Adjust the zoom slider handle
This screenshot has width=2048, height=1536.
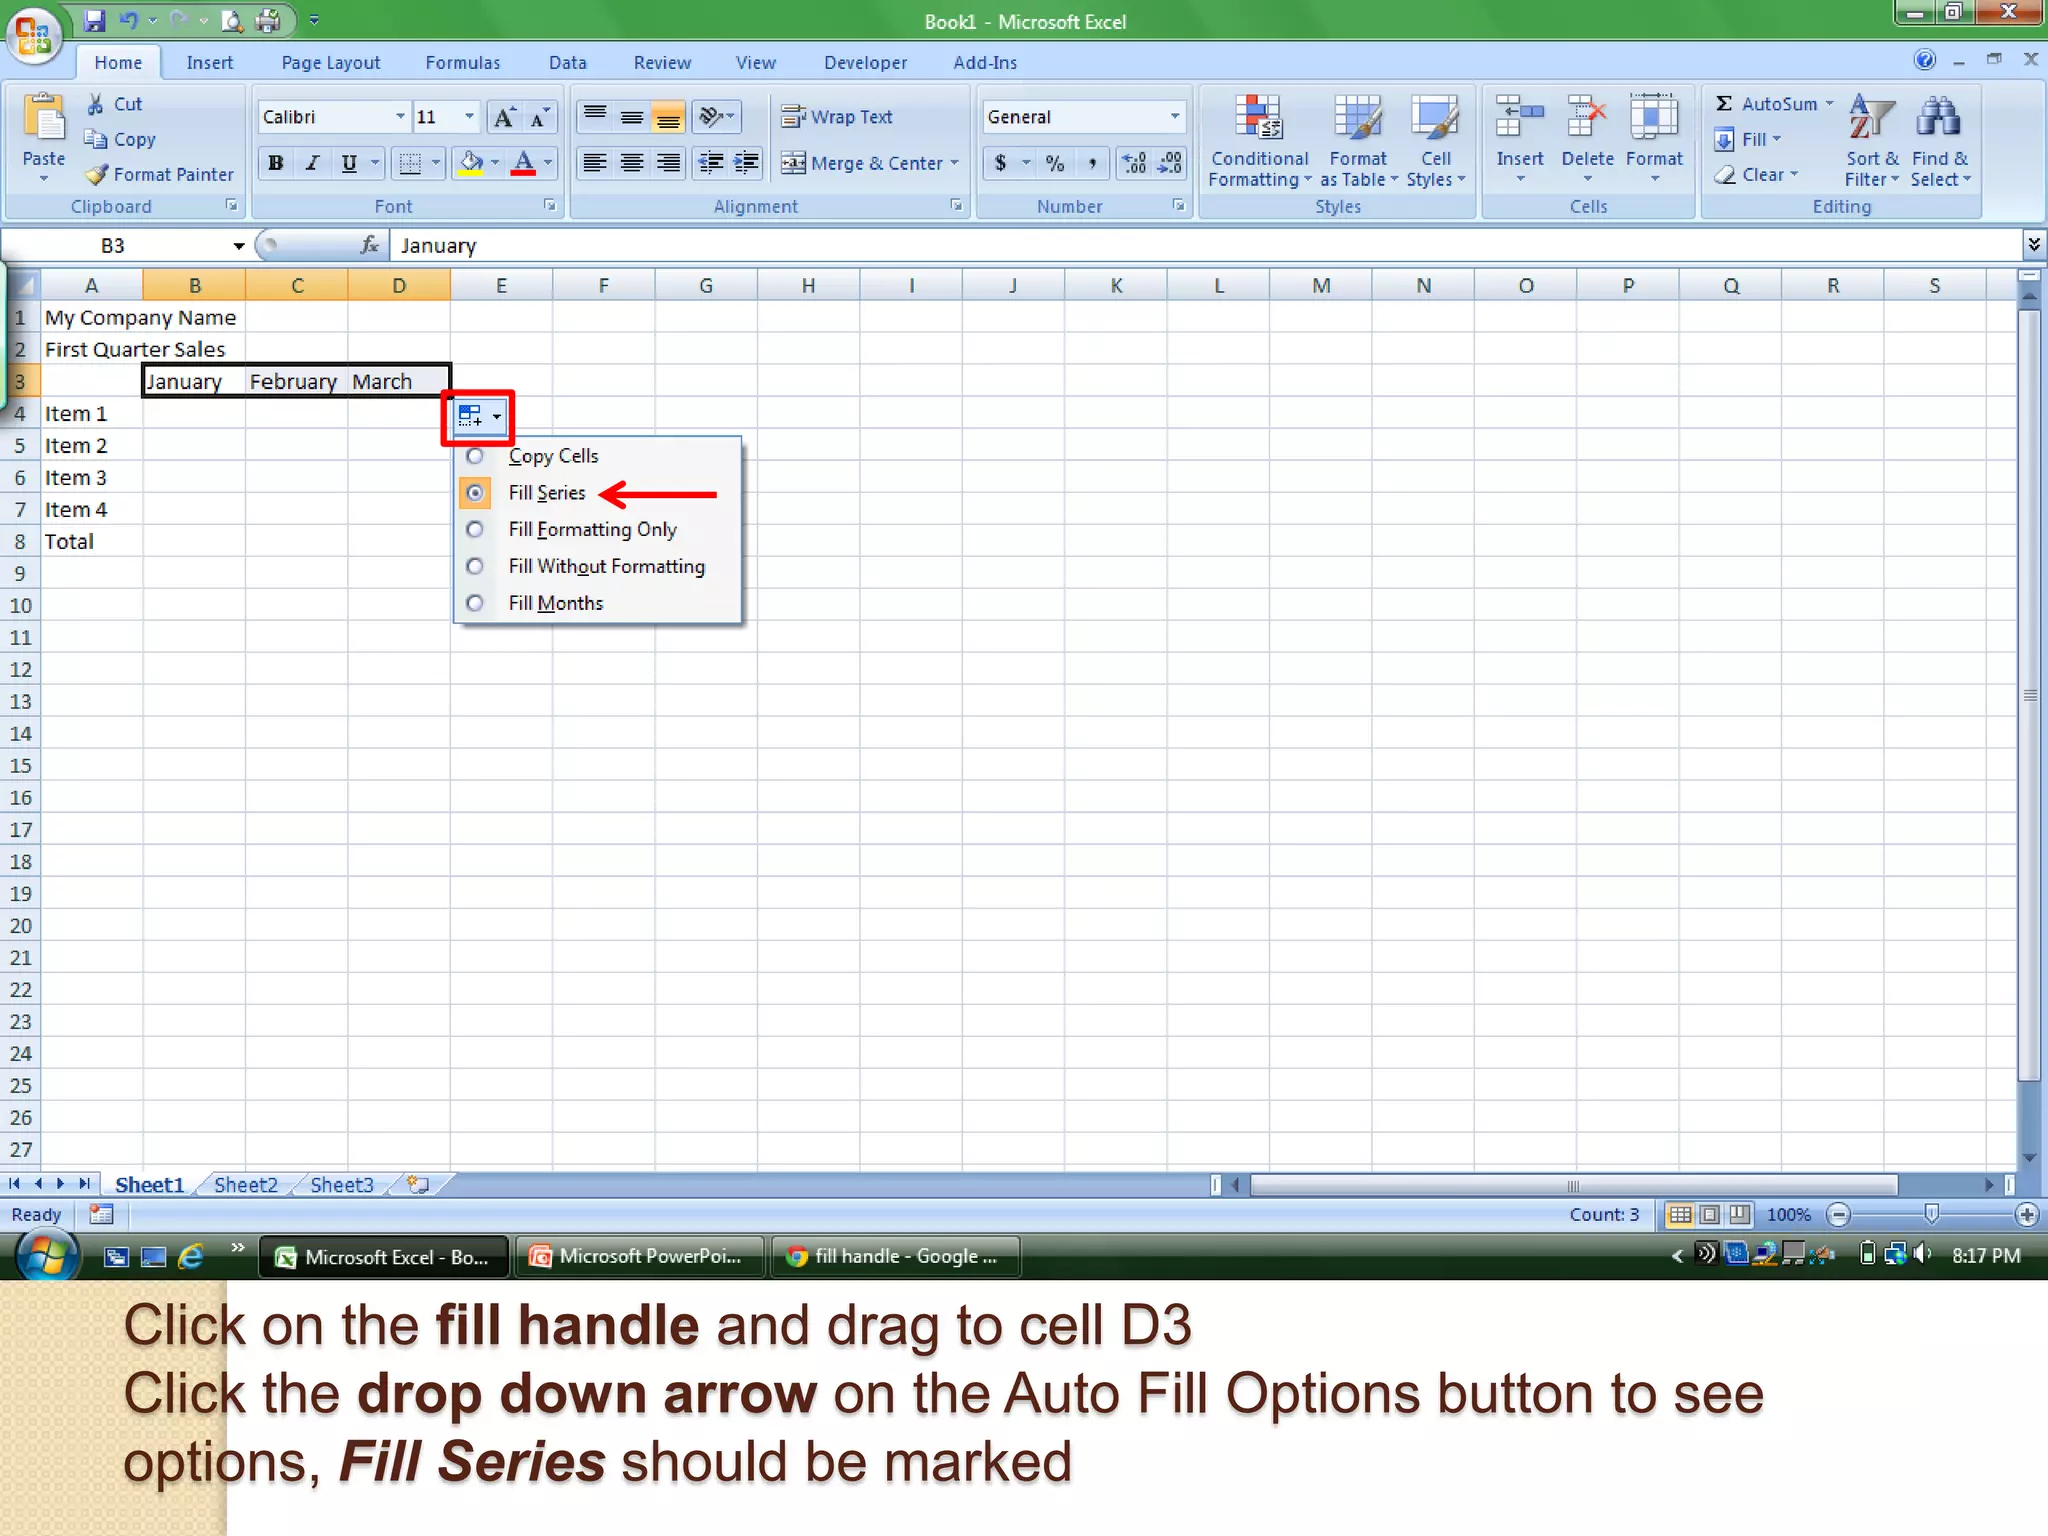pos(1932,1214)
